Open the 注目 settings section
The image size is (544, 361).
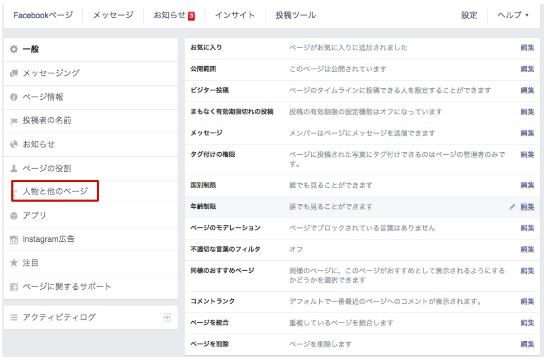tap(90, 263)
